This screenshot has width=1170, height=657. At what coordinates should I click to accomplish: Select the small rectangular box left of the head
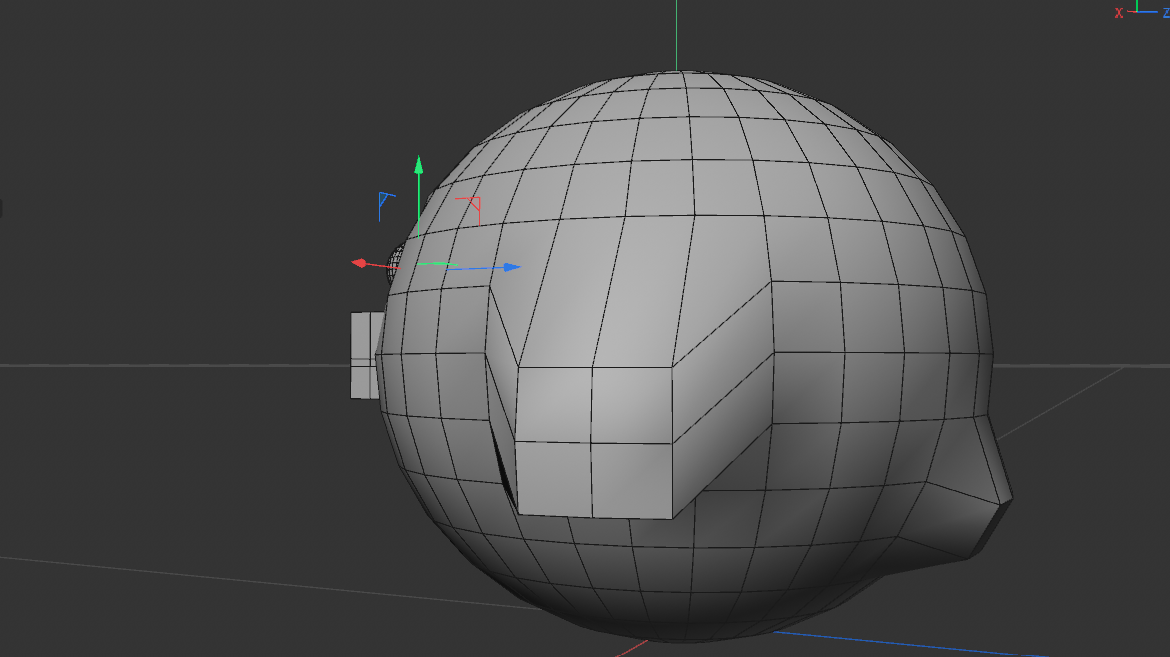[364, 354]
